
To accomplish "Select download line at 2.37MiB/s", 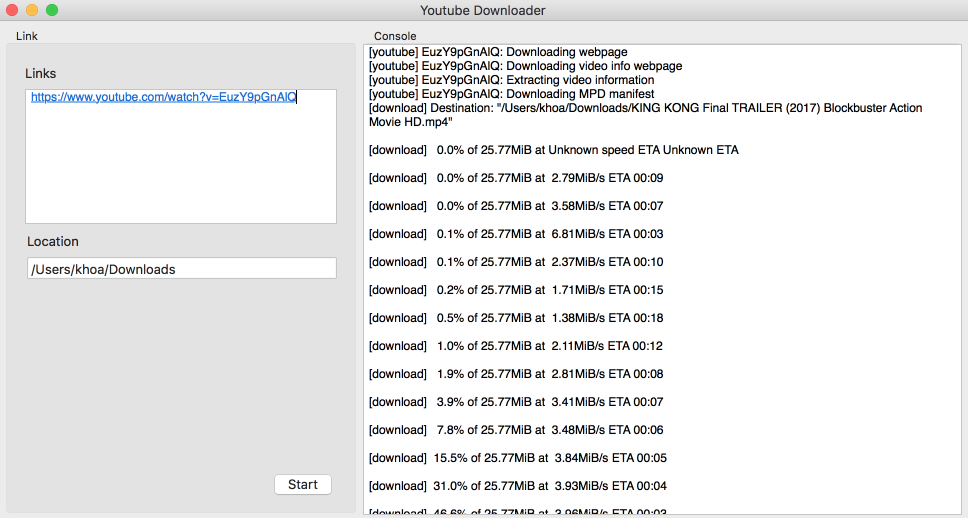I will pos(515,262).
